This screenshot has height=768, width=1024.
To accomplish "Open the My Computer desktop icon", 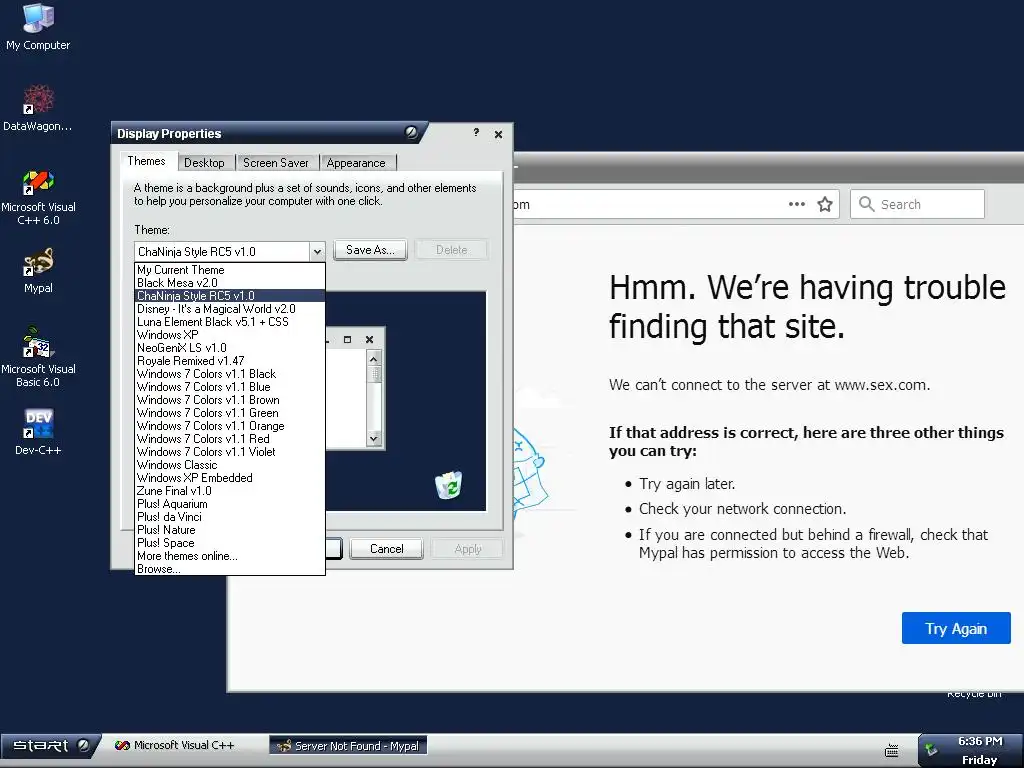I will click(x=38, y=27).
